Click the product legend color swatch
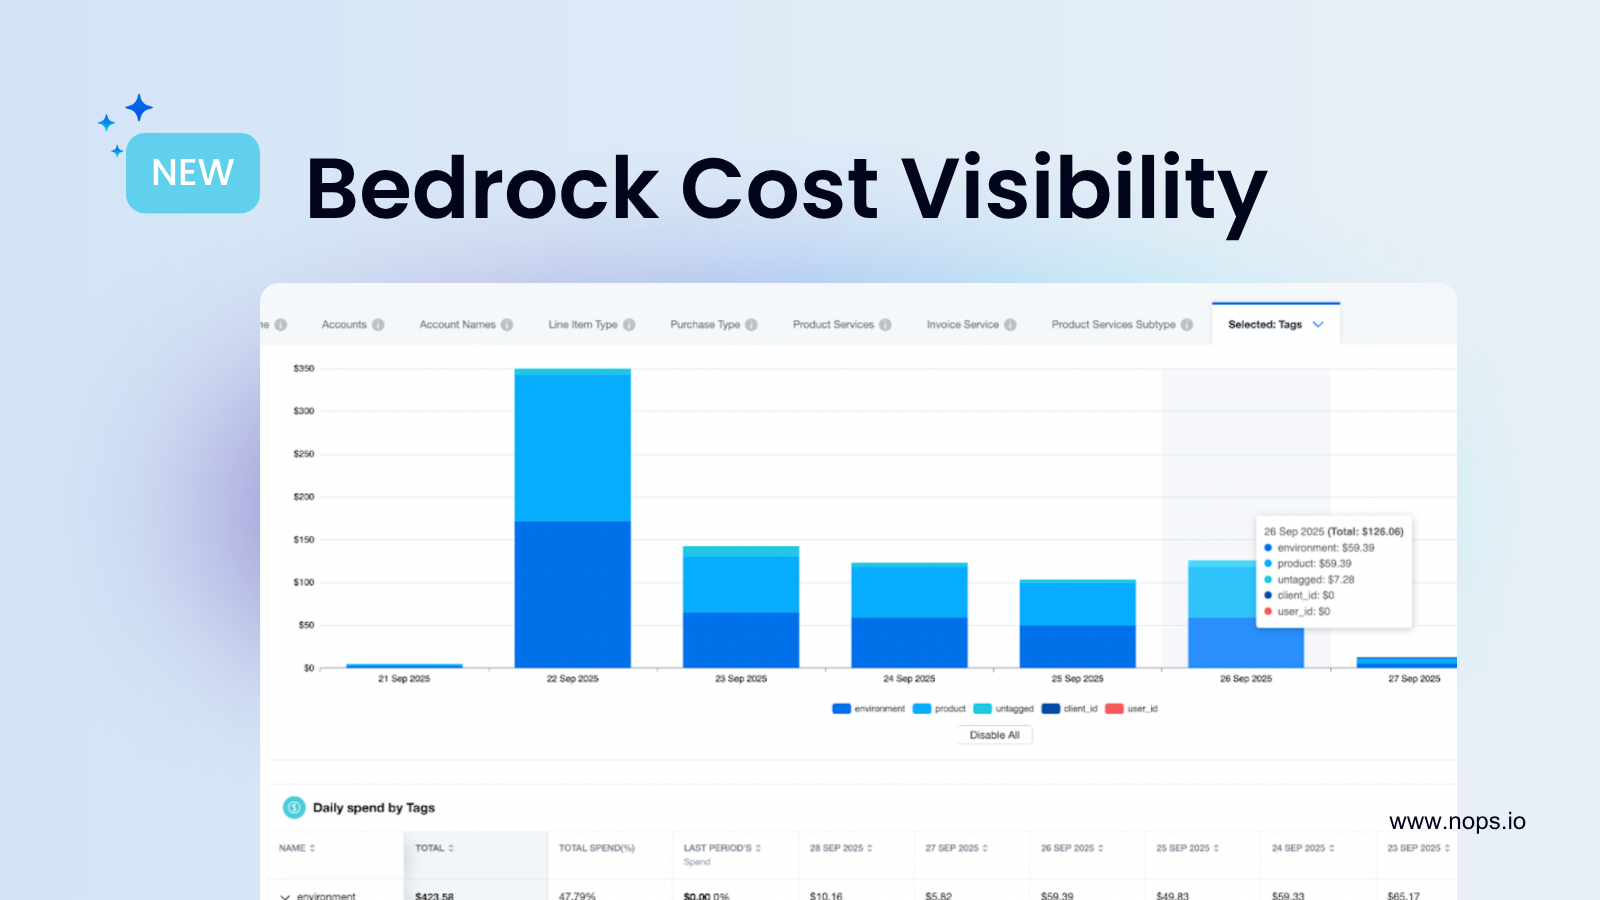Viewport: 1600px width, 900px height. pos(921,709)
